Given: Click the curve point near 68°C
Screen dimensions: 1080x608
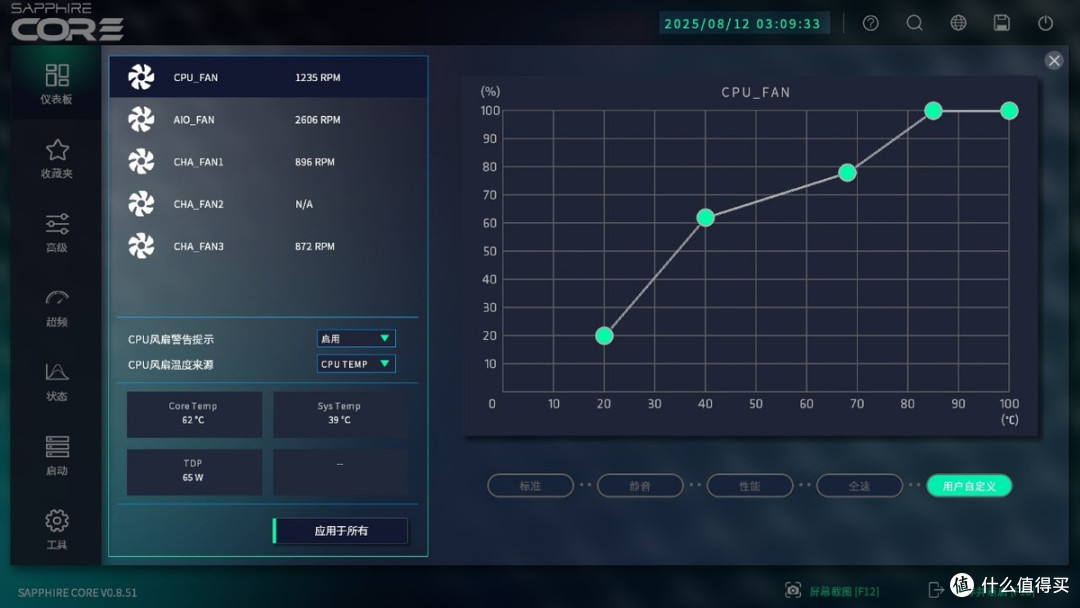Looking at the screenshot, I should coord(847,173).
